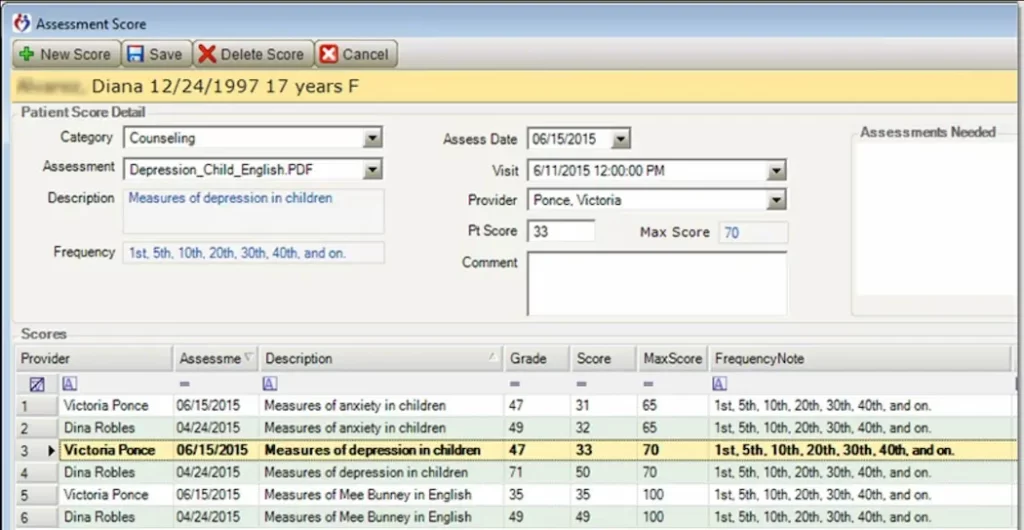Cancel the assessment score dialog
Screen dimensions: 1024x530
coord(356,54)
